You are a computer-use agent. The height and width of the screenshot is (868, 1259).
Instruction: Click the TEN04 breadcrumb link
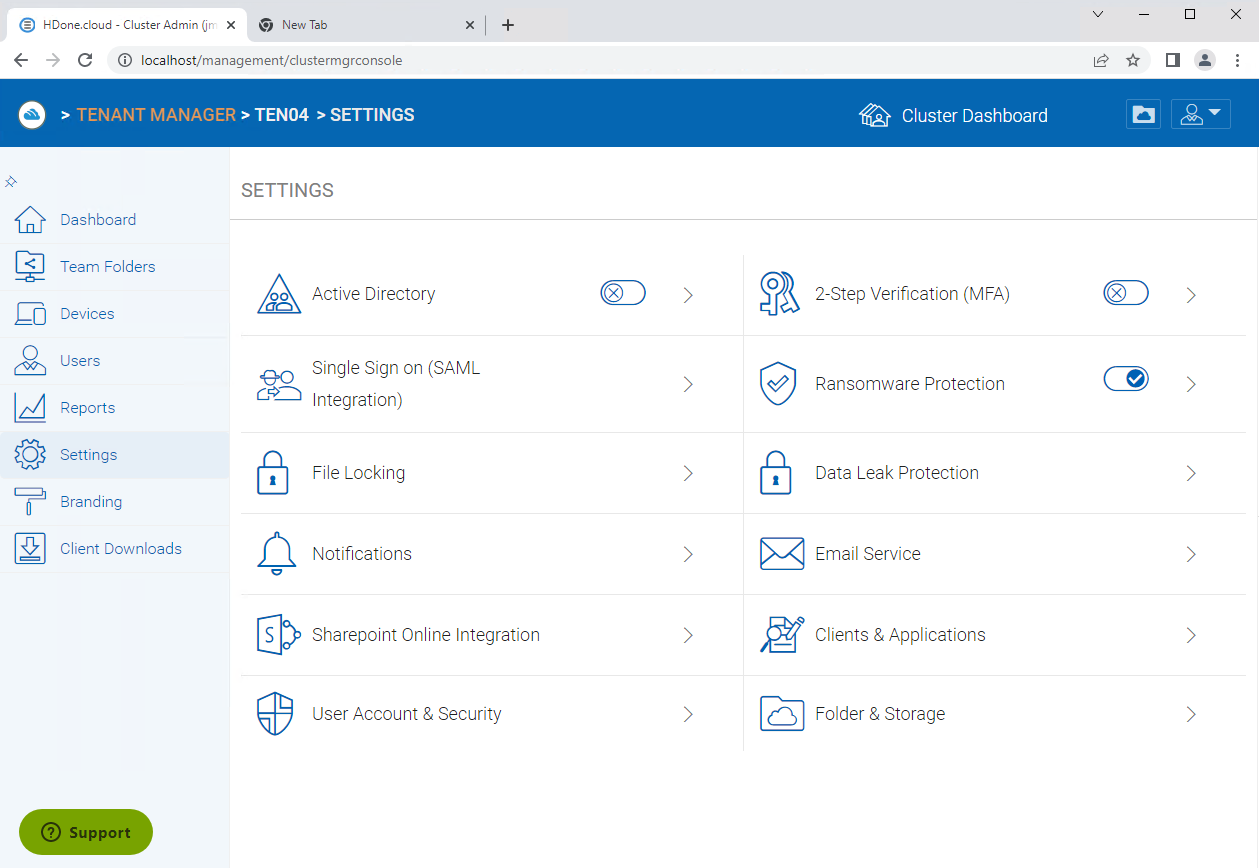tap(282, 115)
